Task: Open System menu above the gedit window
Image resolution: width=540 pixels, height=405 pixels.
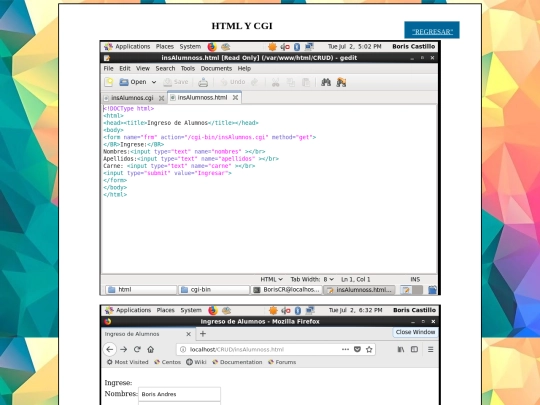Action: [190, 46]
